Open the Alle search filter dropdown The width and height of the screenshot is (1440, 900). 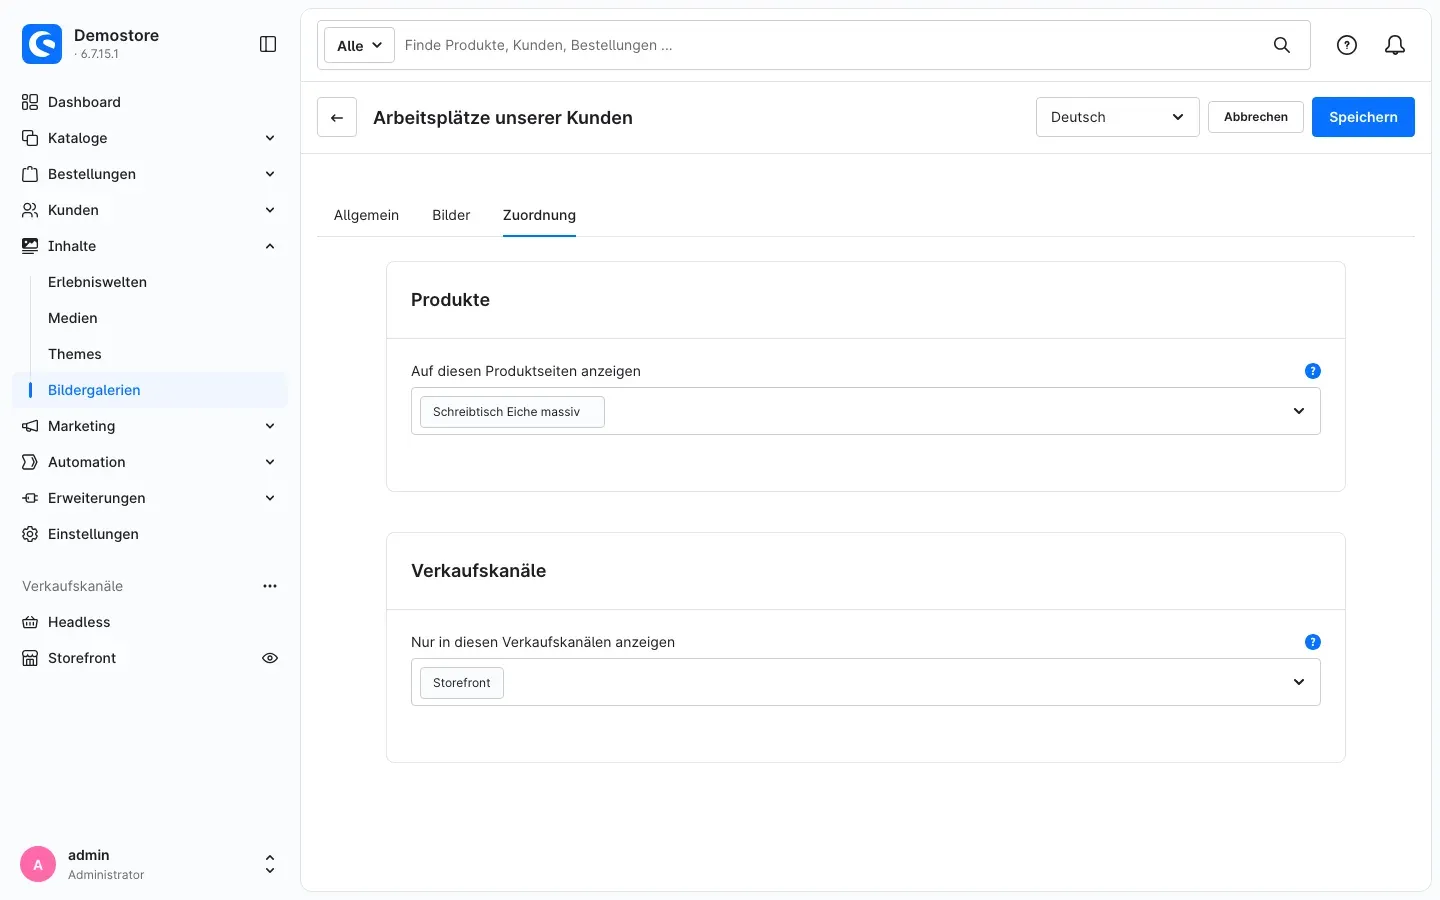point(359,45)
